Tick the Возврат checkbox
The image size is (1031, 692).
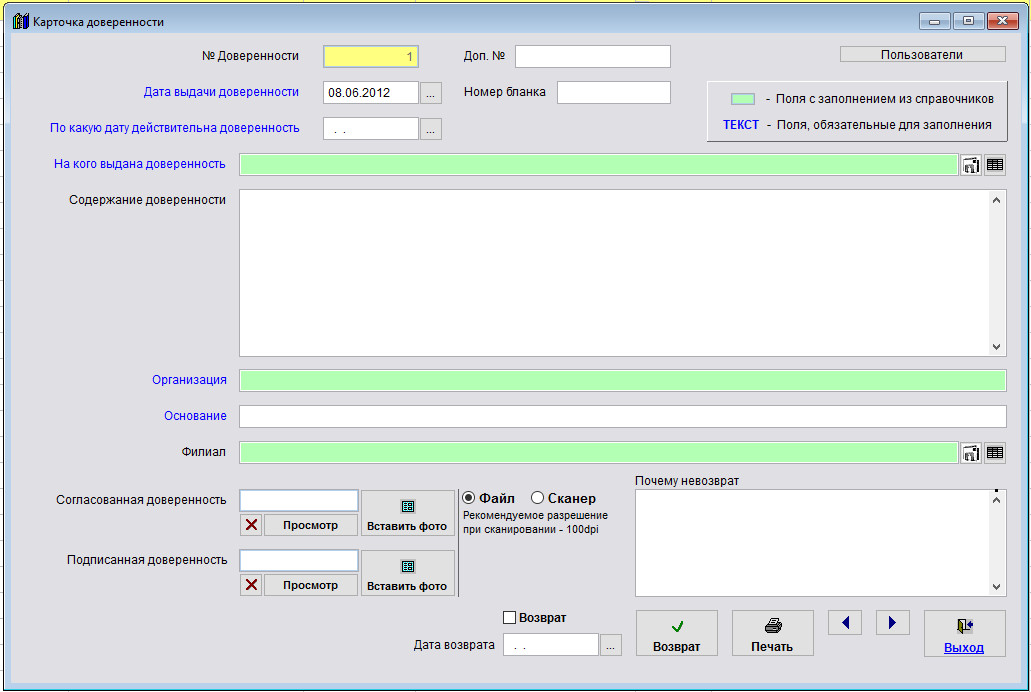tap(510, 618)
